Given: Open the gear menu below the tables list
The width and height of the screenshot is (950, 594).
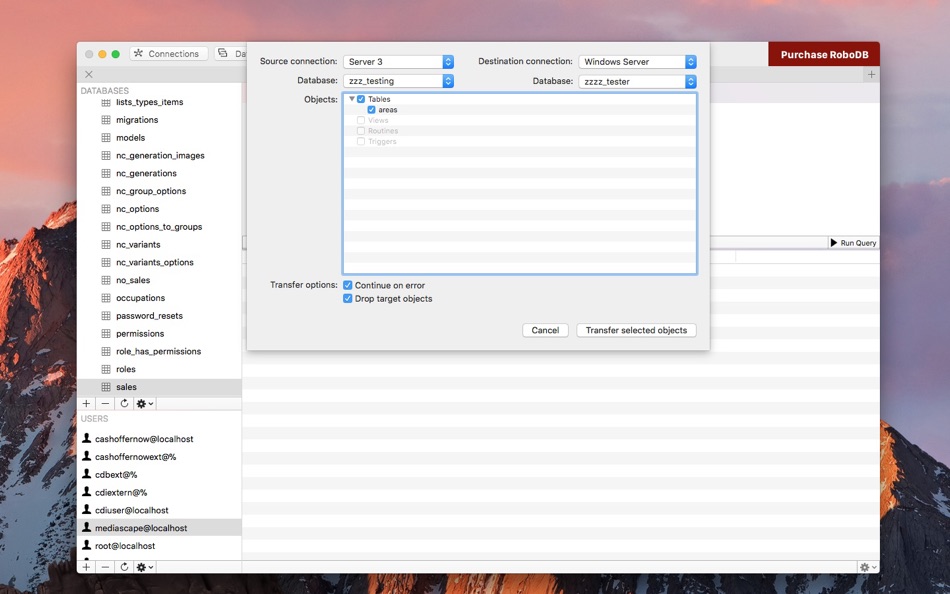Looking at the screenshot, I should tap(145, 404).
